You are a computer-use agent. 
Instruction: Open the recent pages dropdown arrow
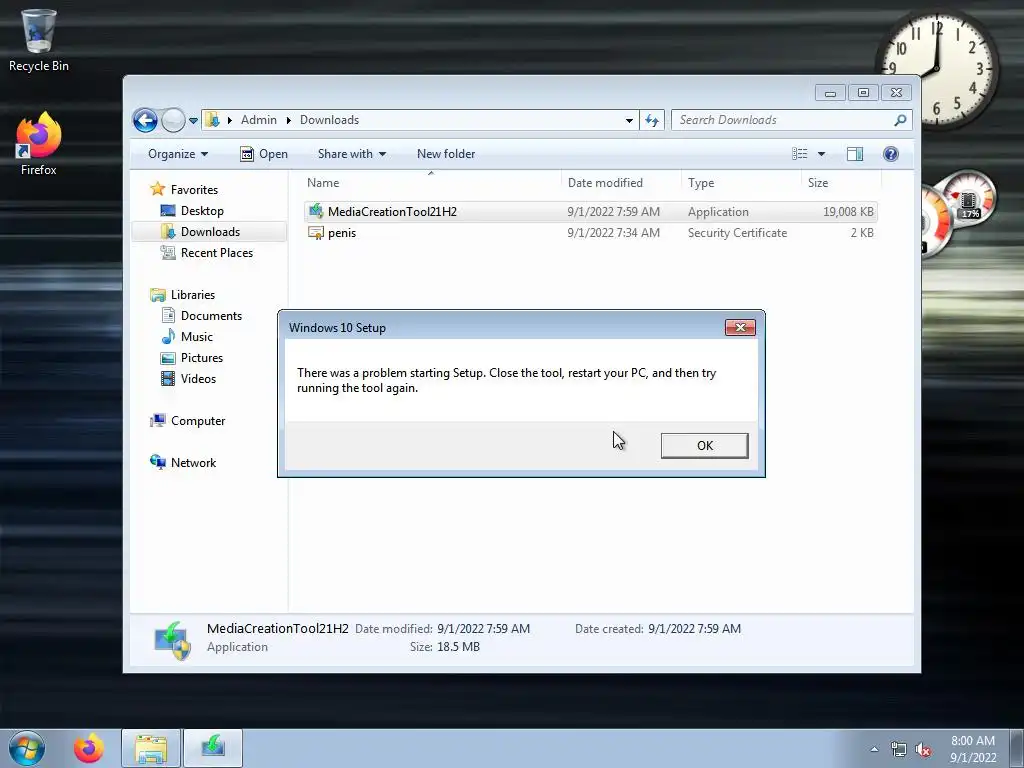point(193,121)
